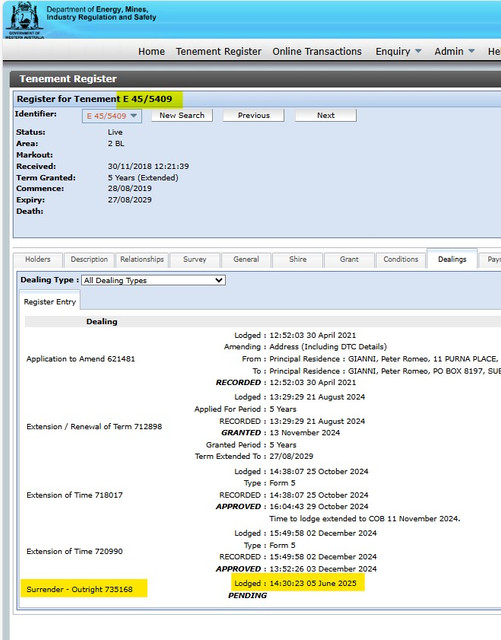Select Extension / Renewal of Term 712898
The height and width of the screenshot is (640, 501).
pyautogui.click(x=94, y=427)
